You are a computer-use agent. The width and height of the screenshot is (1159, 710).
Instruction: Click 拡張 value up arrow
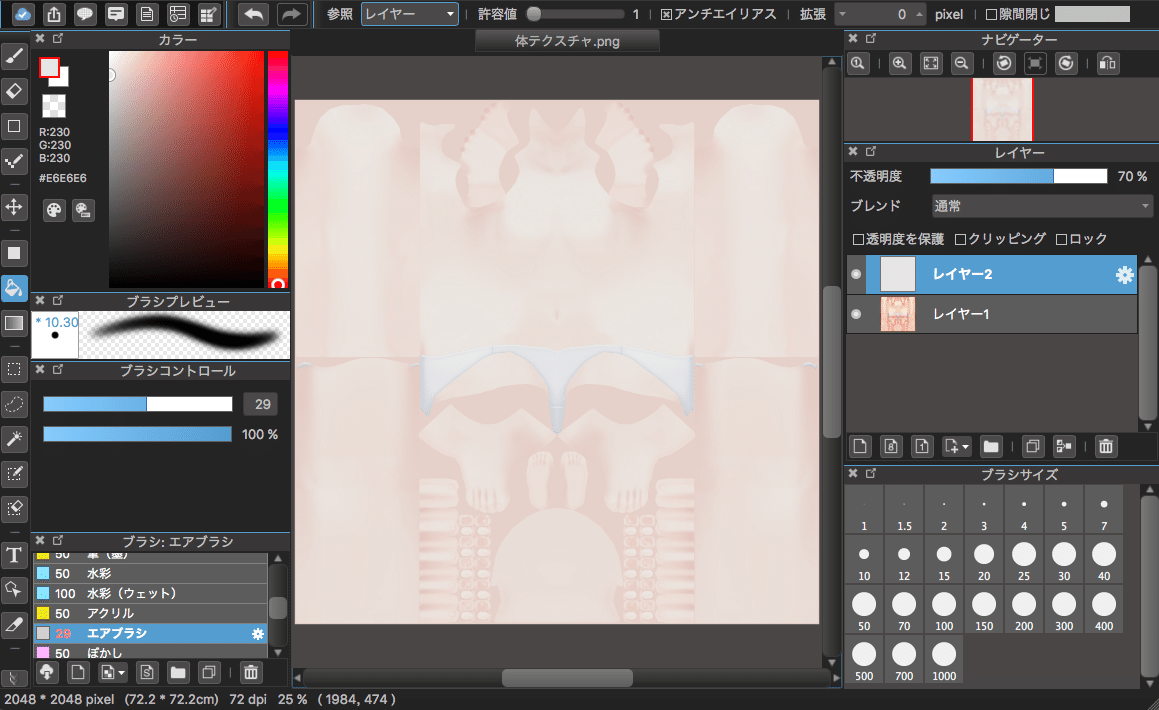(x=919, y=14)
